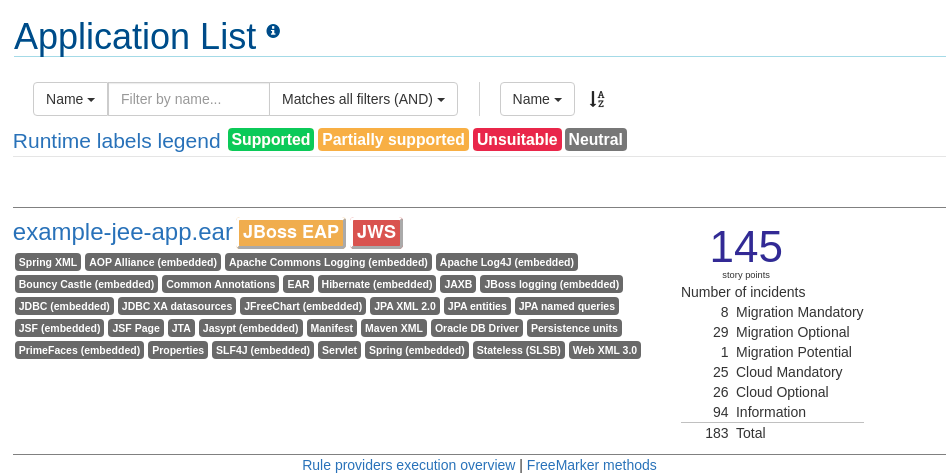Select the Unsuitable legend label
This screenshot has width=950, height=476.
[517, 139]
